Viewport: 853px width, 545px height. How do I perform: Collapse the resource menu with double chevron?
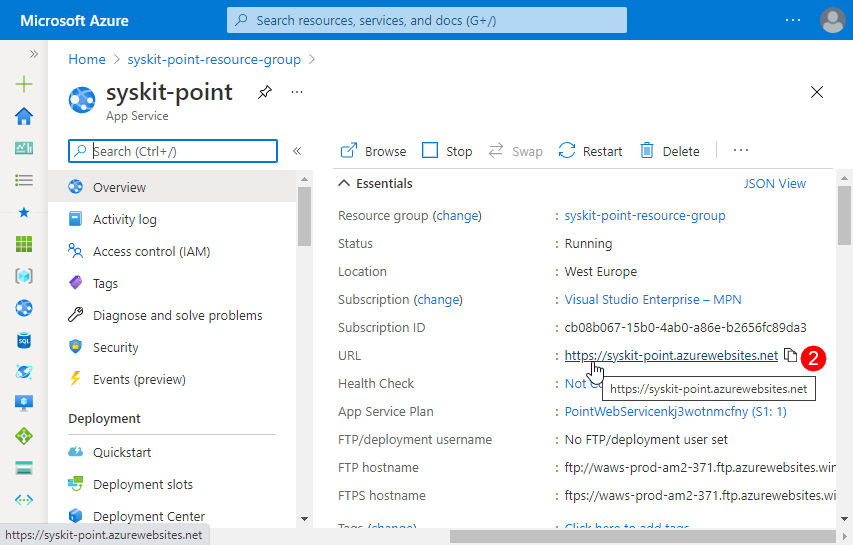click(x=297, y=151)
